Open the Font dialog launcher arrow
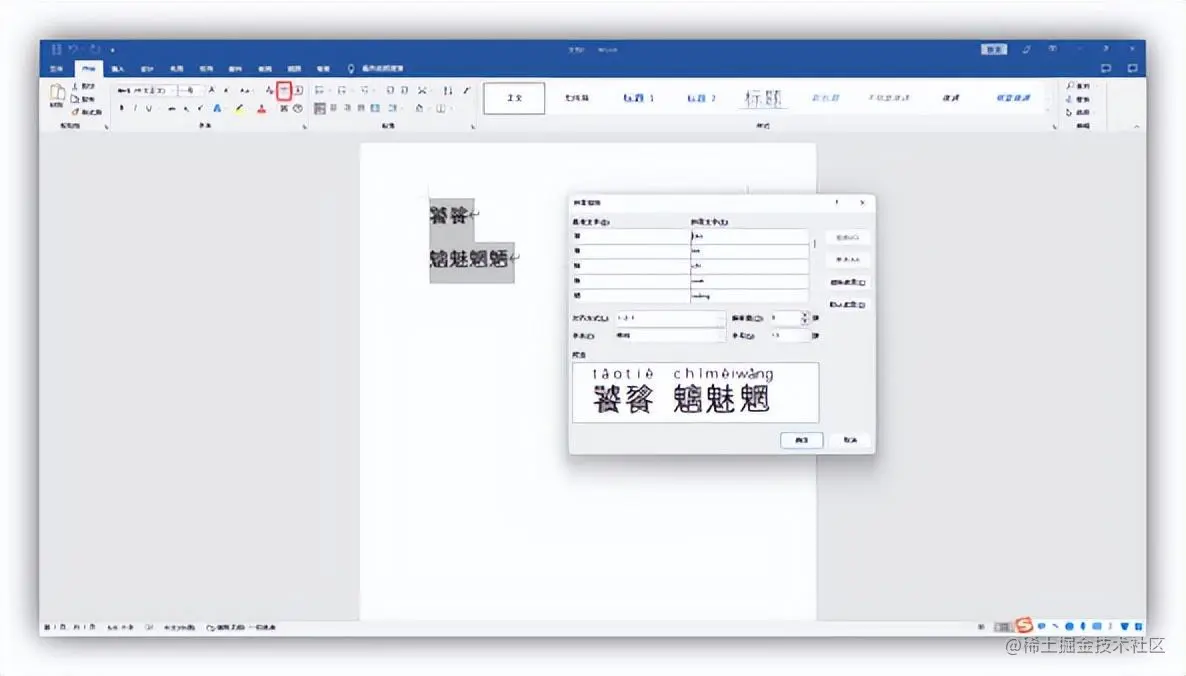This screenshot has height=676, width=1186. (x=304, y=127)
